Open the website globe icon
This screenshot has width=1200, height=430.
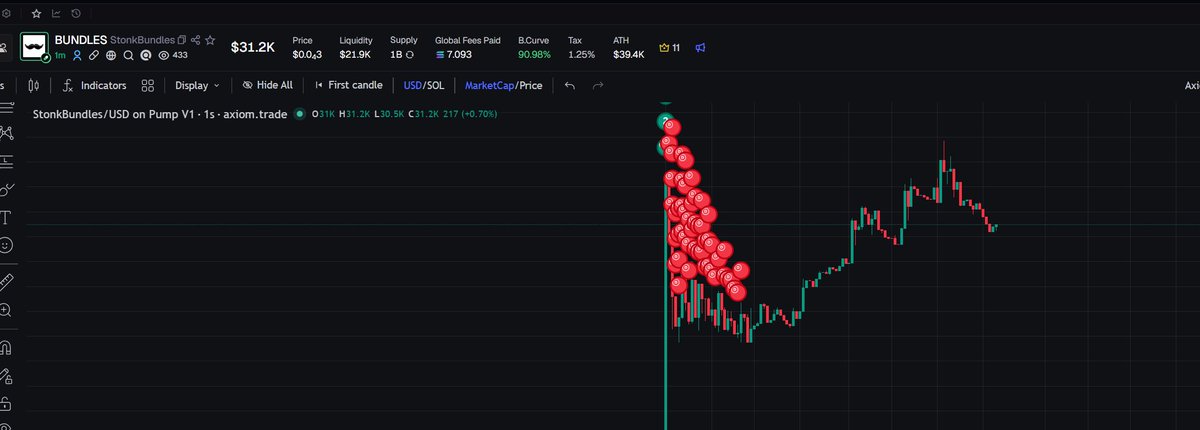click(x=111, y=55)
